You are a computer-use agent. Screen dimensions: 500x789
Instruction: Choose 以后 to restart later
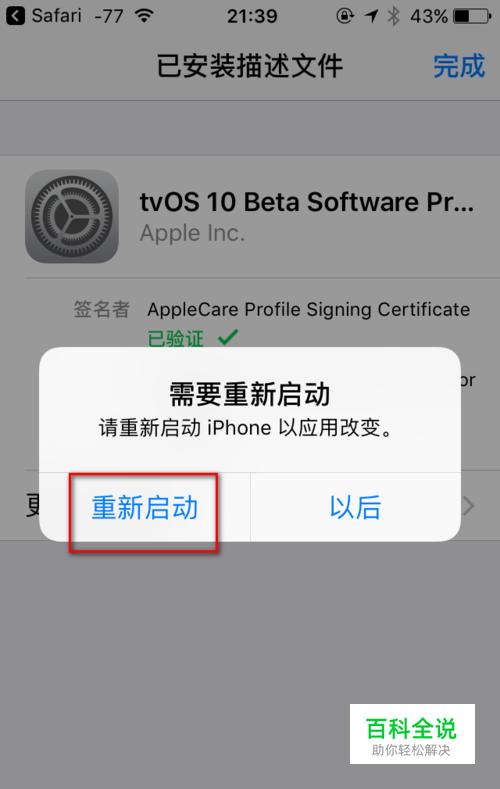tap(356, 507)
